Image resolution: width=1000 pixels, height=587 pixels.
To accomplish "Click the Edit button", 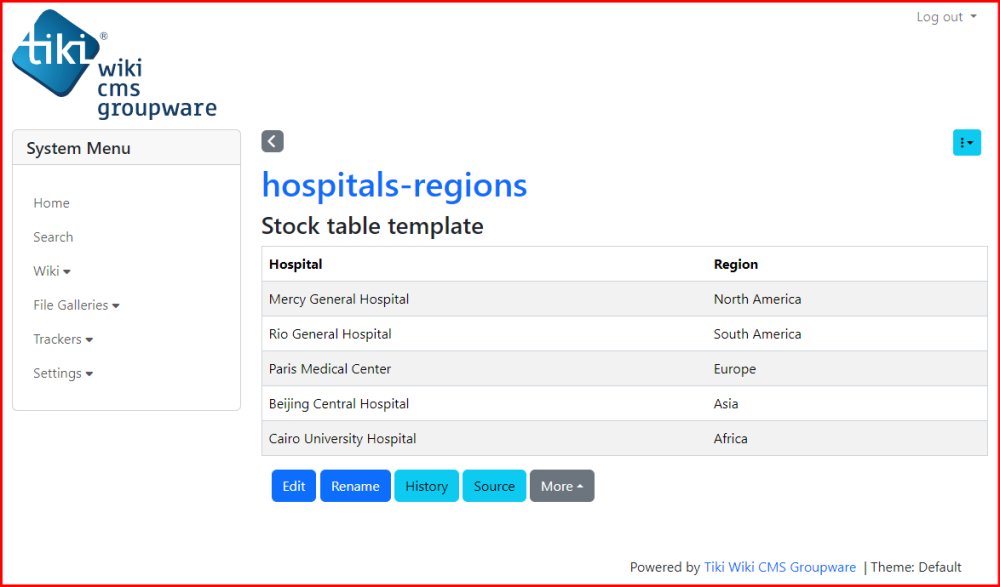I will 294,486.
